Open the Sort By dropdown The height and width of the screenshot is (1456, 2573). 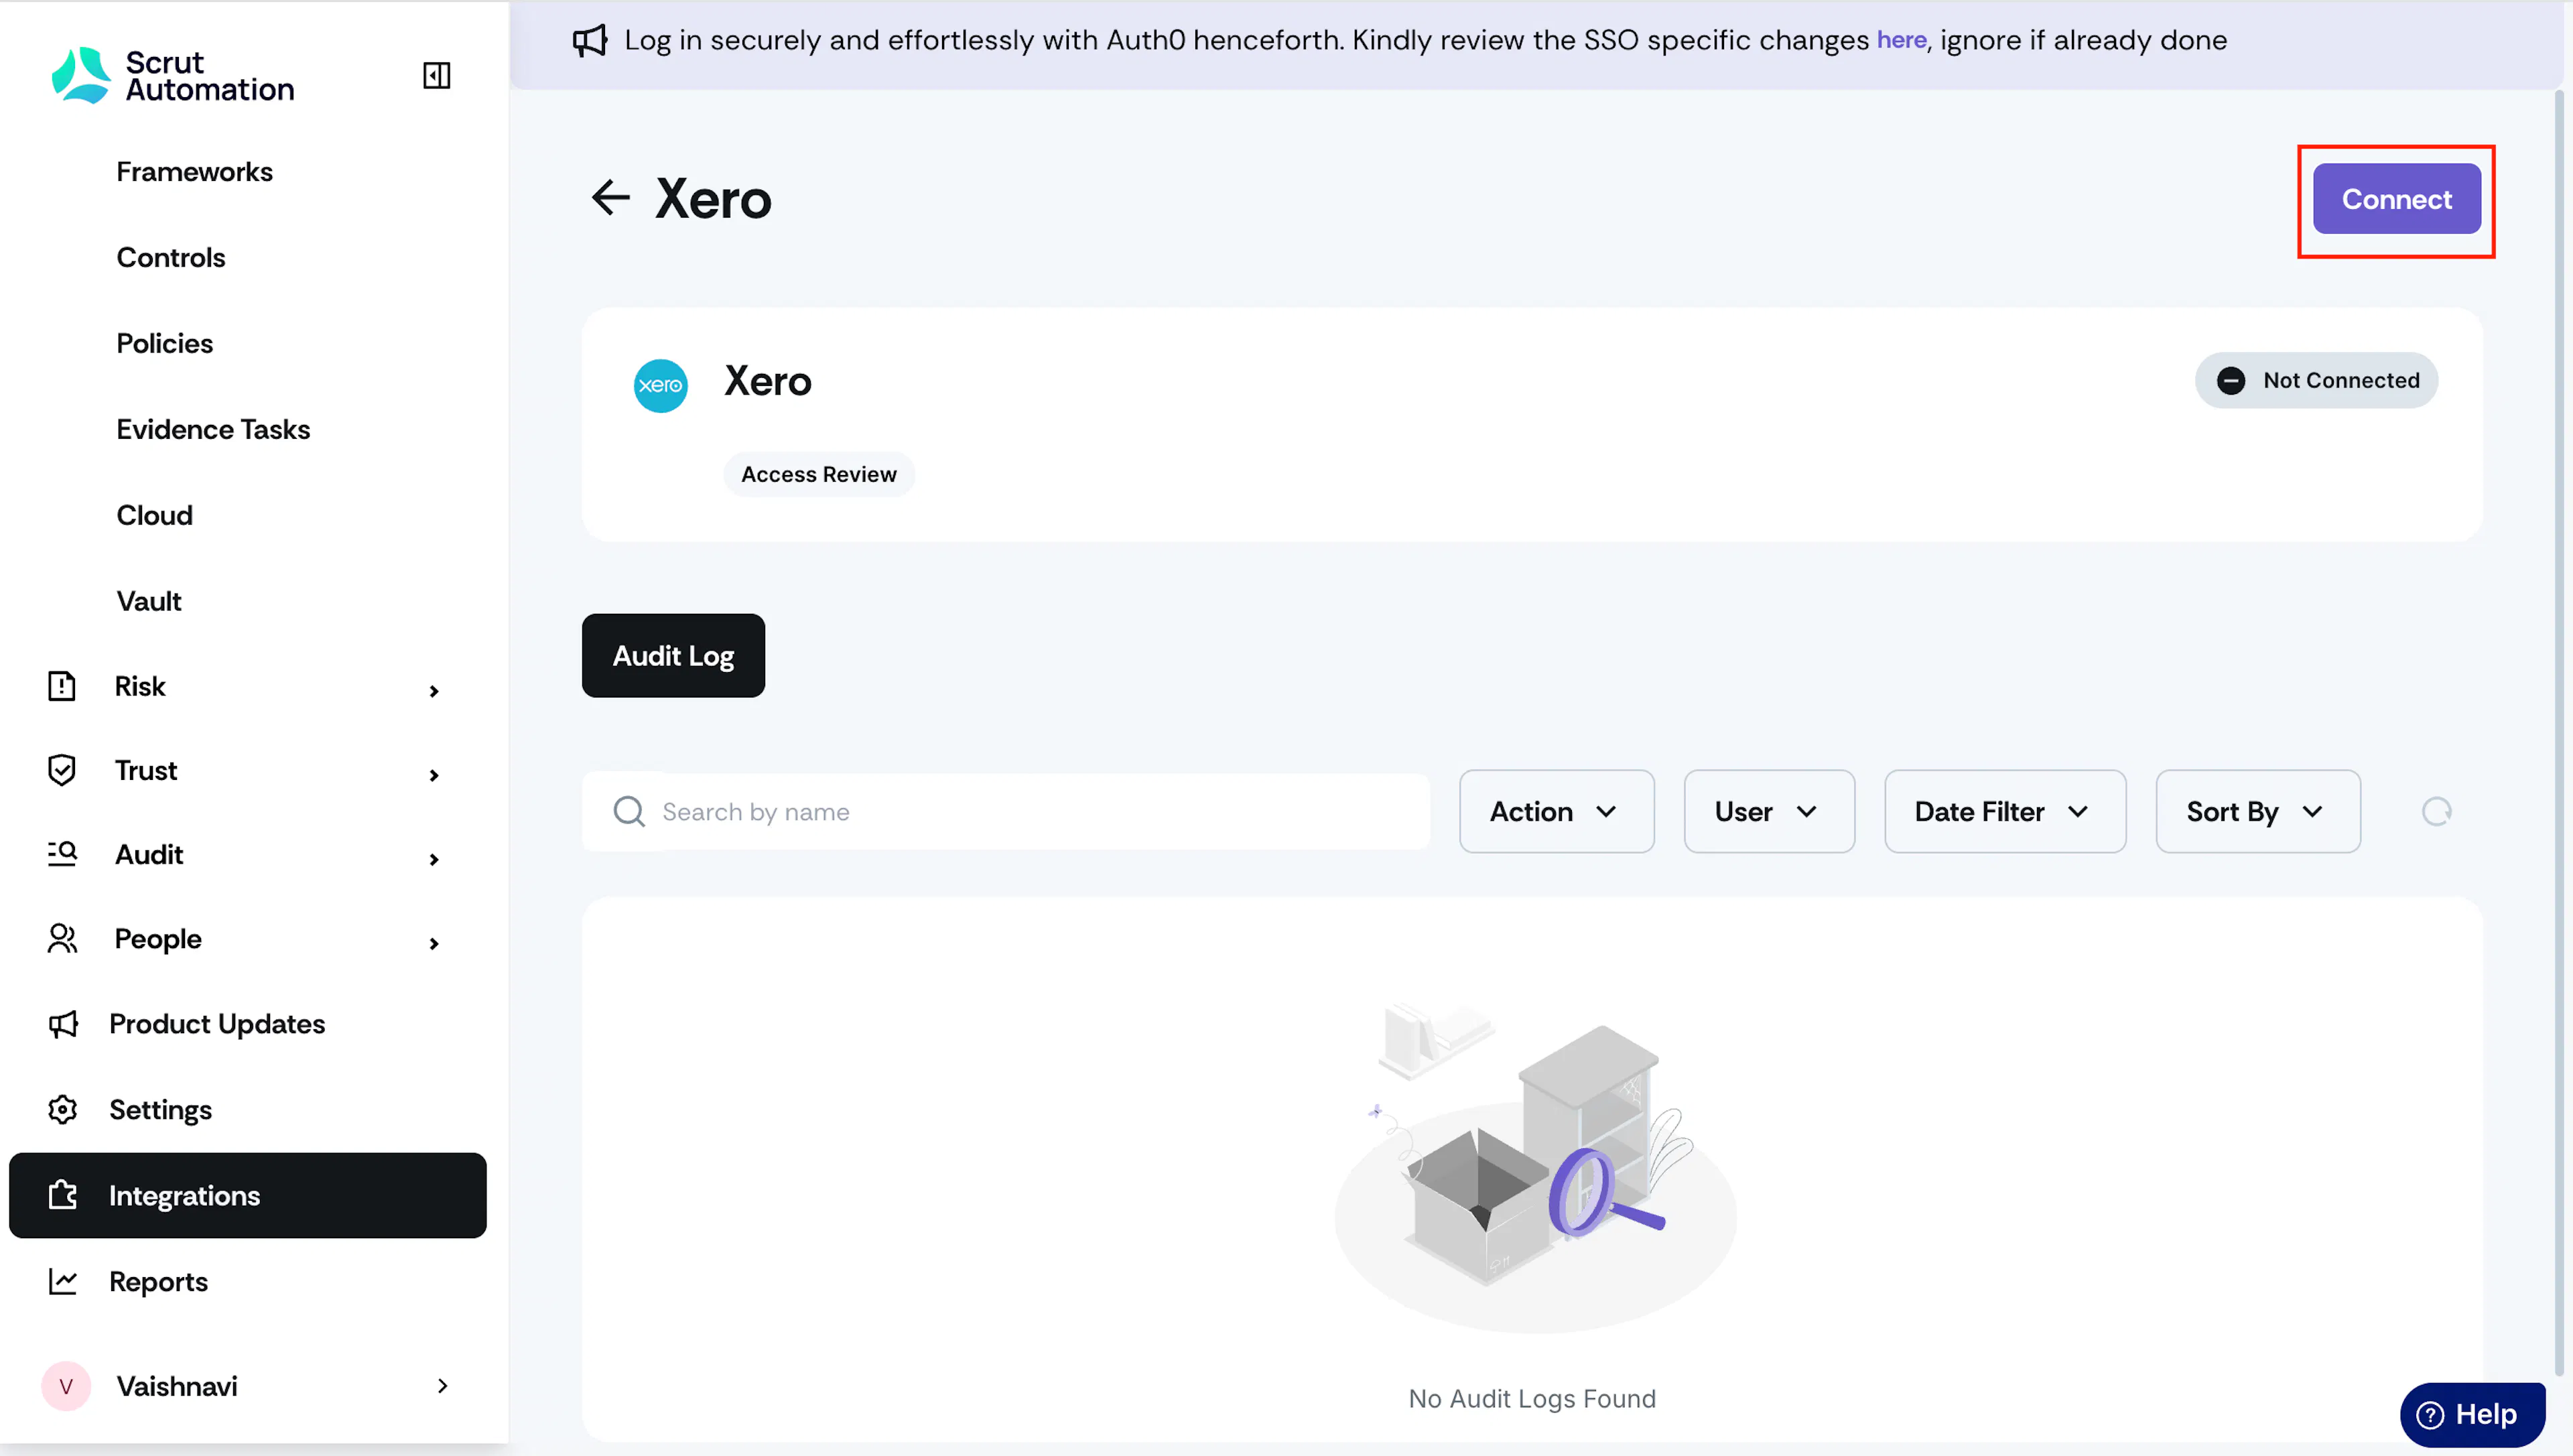tap(2258, 811)
